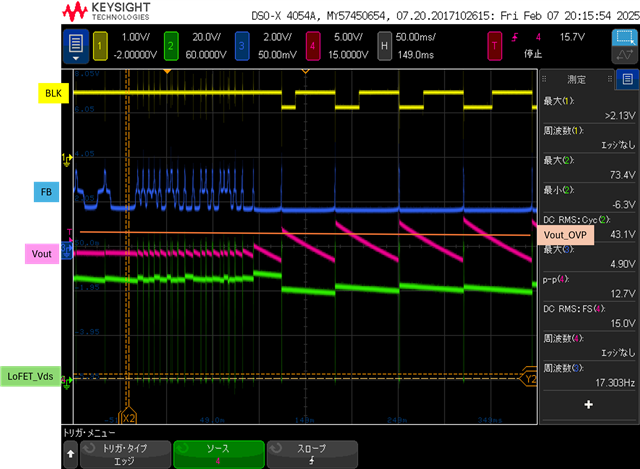Click the hollow delay reference marker at top
This screenshot has width=640, height=469.
click(305, 71)
